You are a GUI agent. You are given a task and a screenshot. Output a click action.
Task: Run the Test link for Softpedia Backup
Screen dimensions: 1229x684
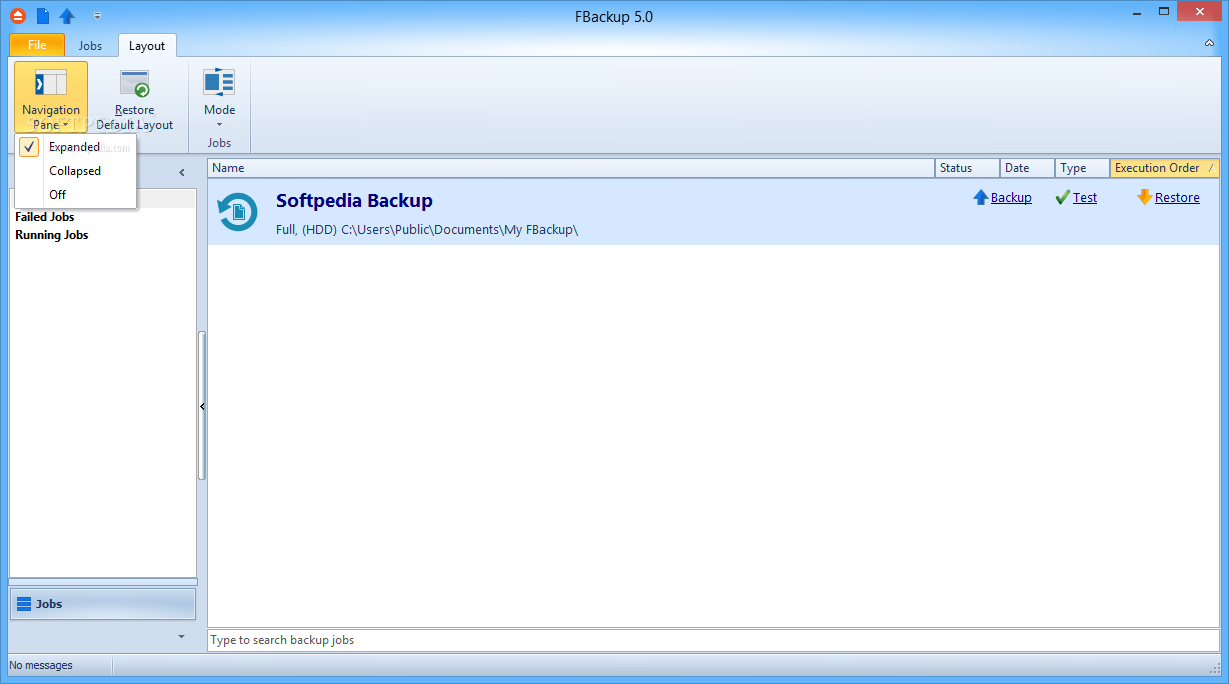pos(1084,197)
